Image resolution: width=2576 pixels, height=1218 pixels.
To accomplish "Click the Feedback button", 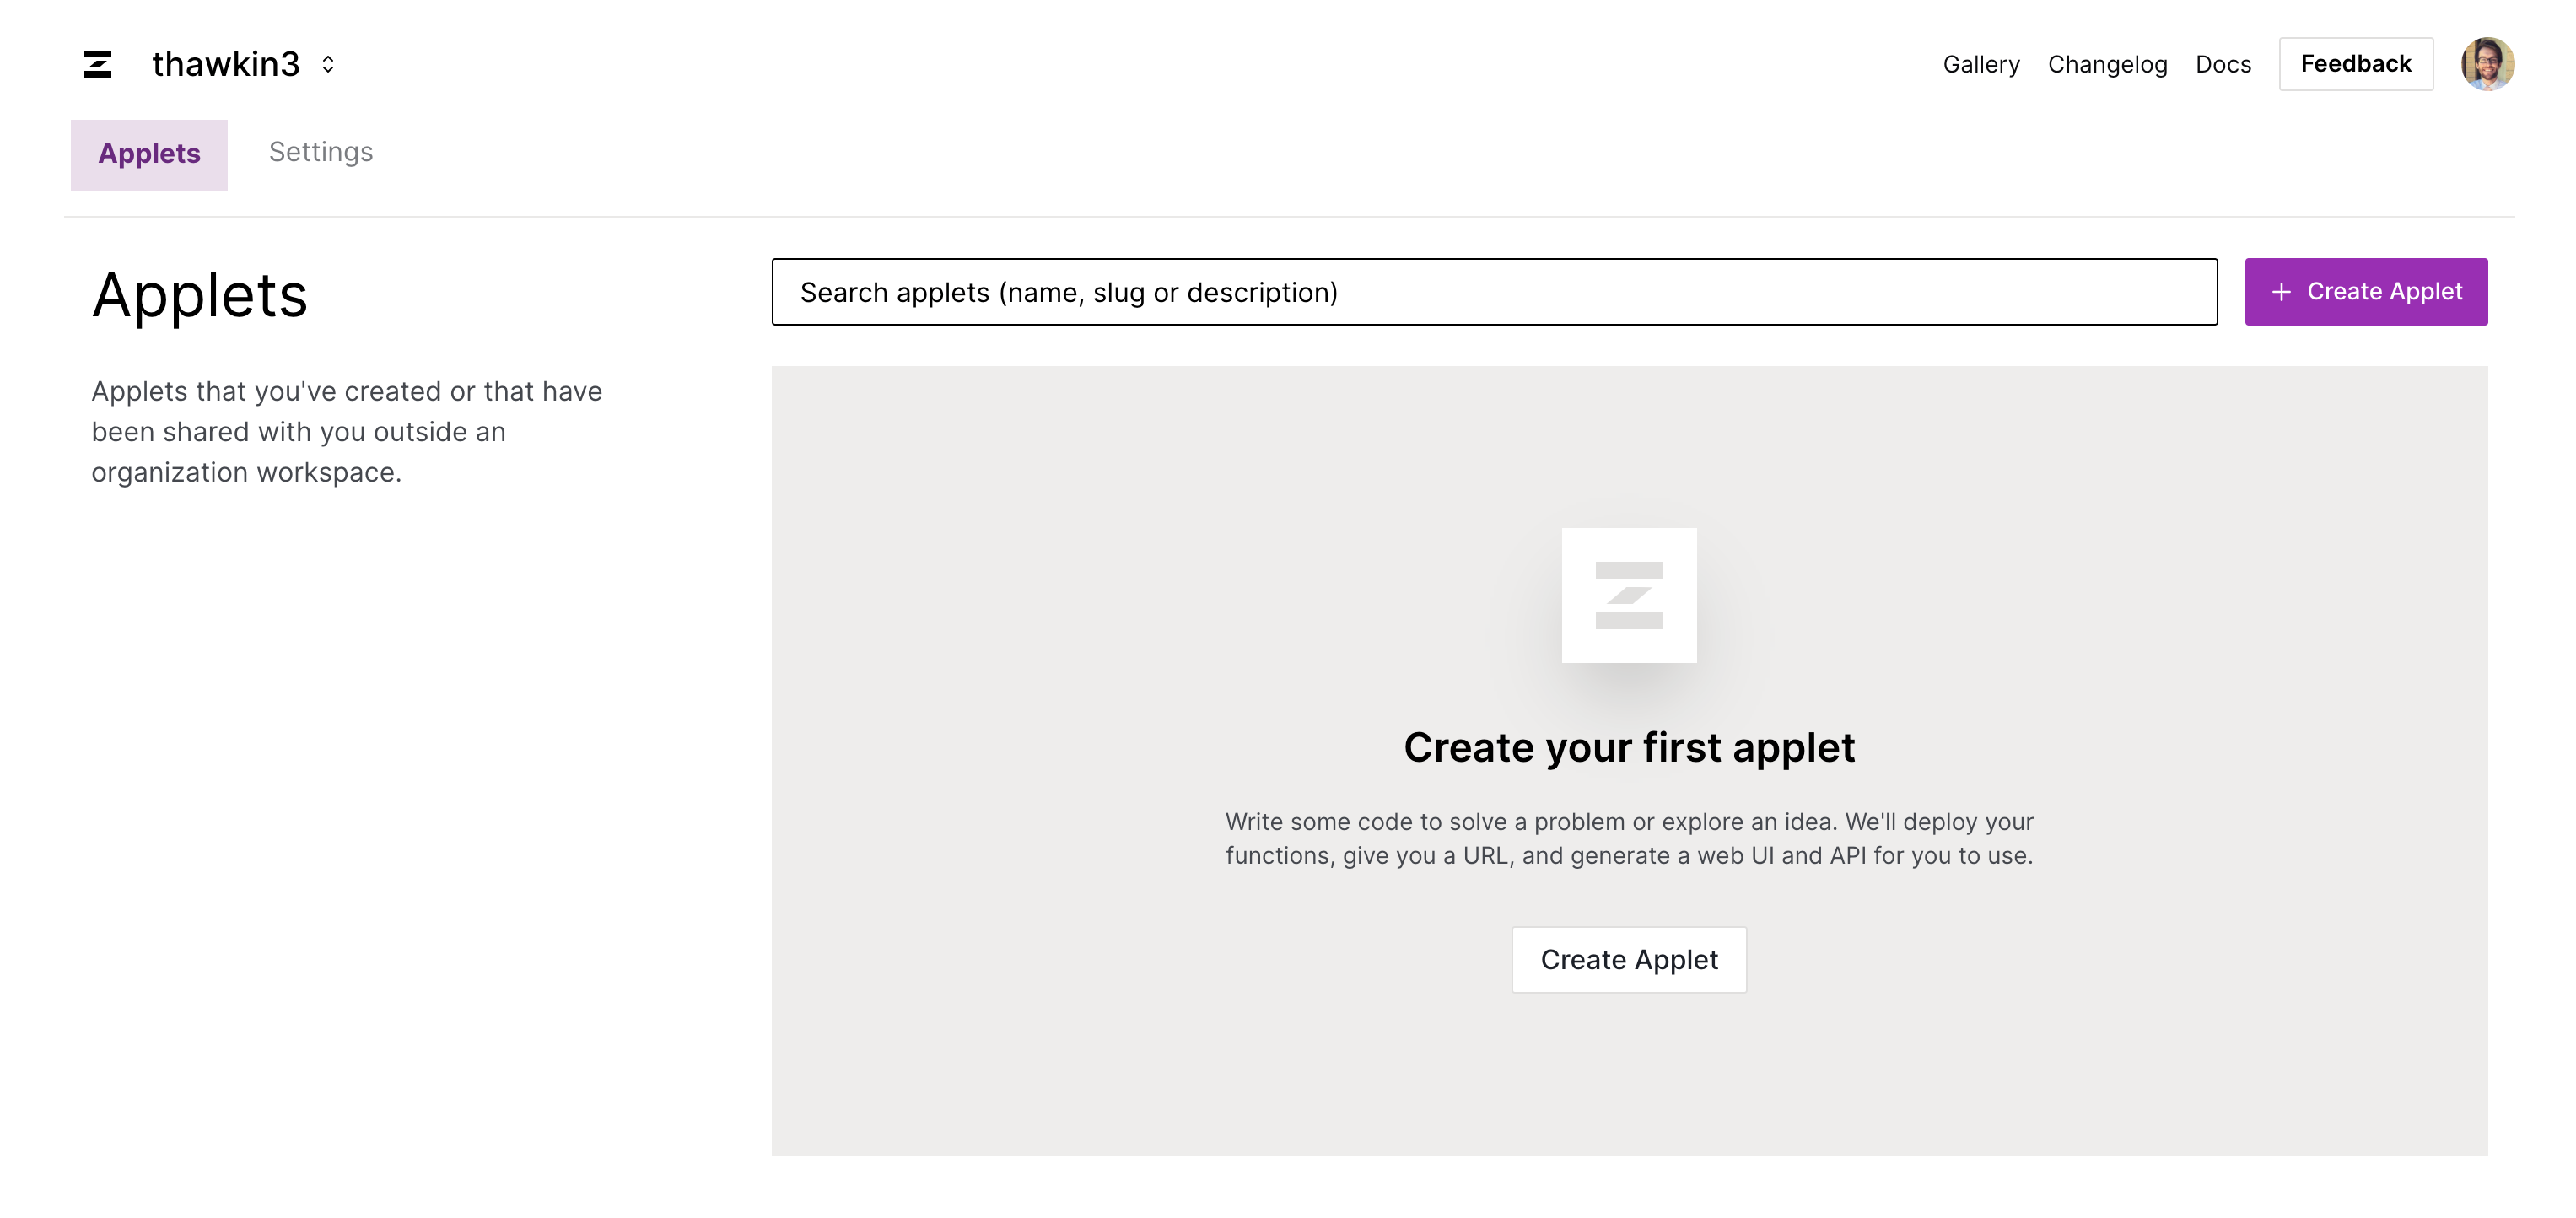I will click(x=2355, y=64).
